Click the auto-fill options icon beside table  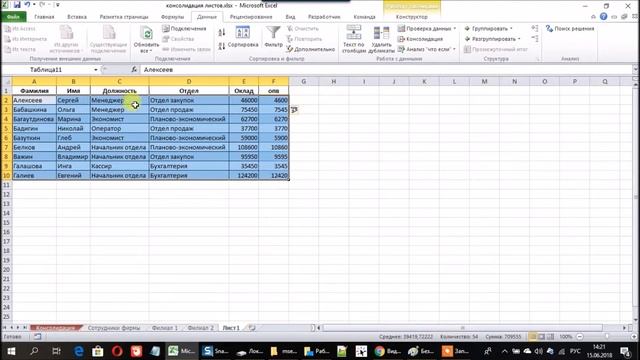[x=294, y=109]
